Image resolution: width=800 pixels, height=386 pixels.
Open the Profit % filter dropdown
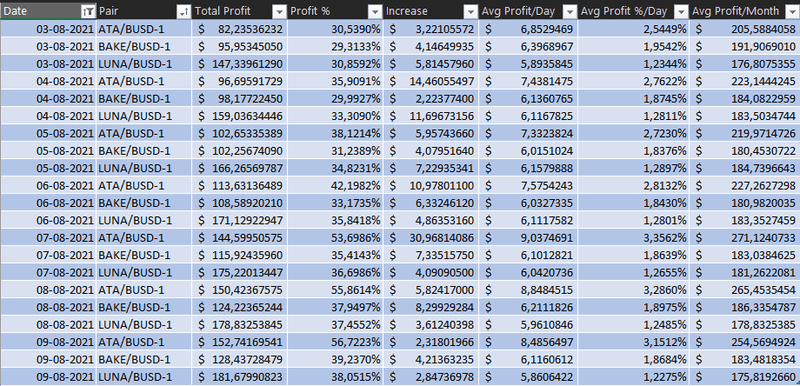click(375, 11)
